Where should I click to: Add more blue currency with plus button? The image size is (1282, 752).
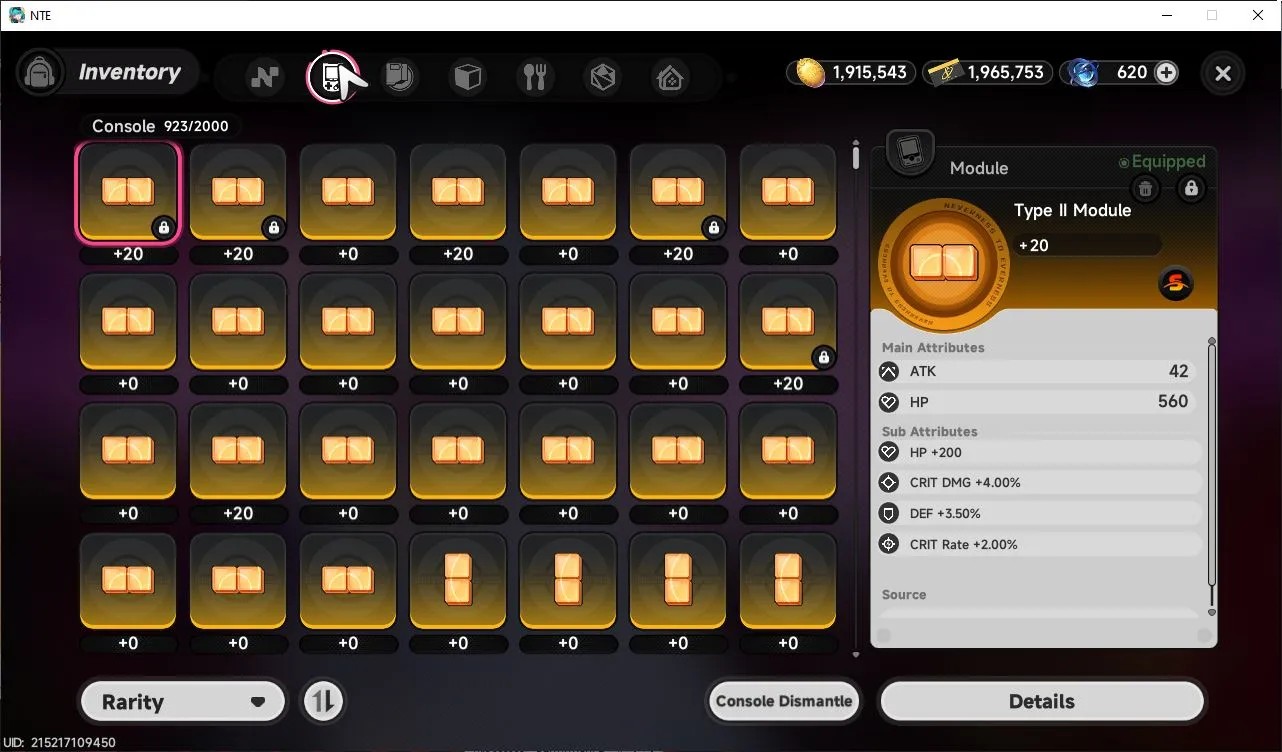click(x=1166, y=73)
